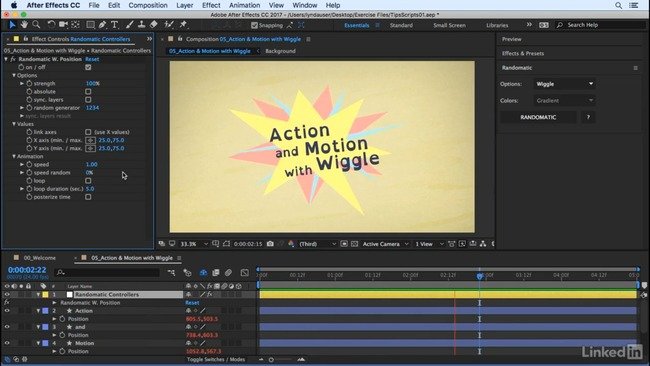Click the Frame Blending icon in timeline
The height and width of the screenshot is (366, 650).
click(216, 272)
